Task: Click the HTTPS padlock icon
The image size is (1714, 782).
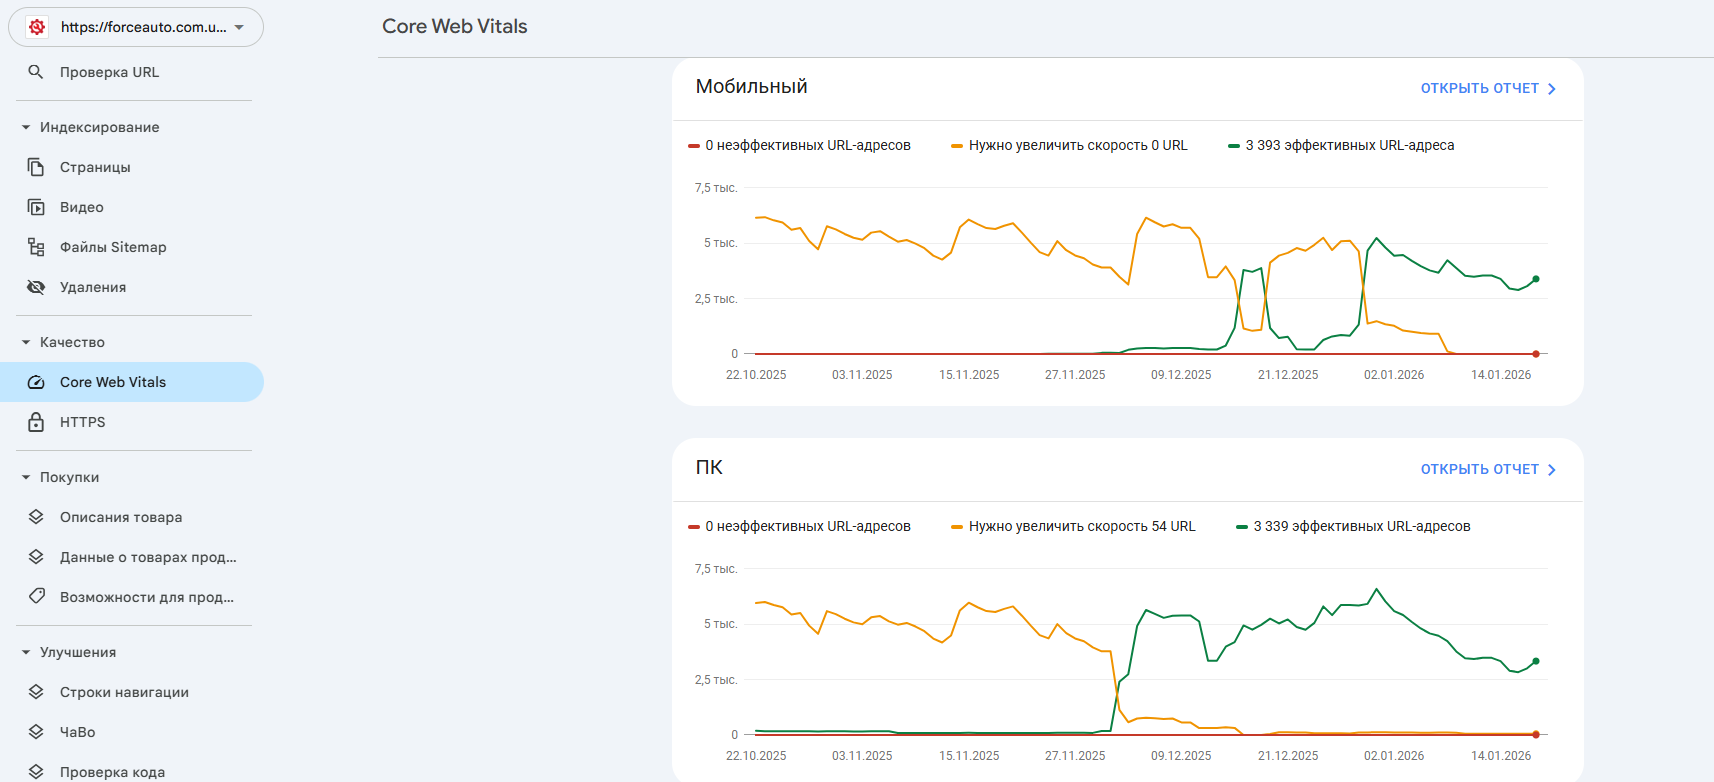Action: [36, 422]
